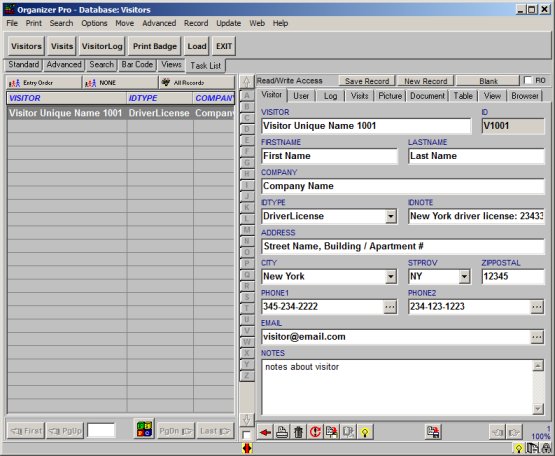Switch to the Picture tab
Image resolution: width=555 pixels, height=456 pixels.
coord(390,96)
